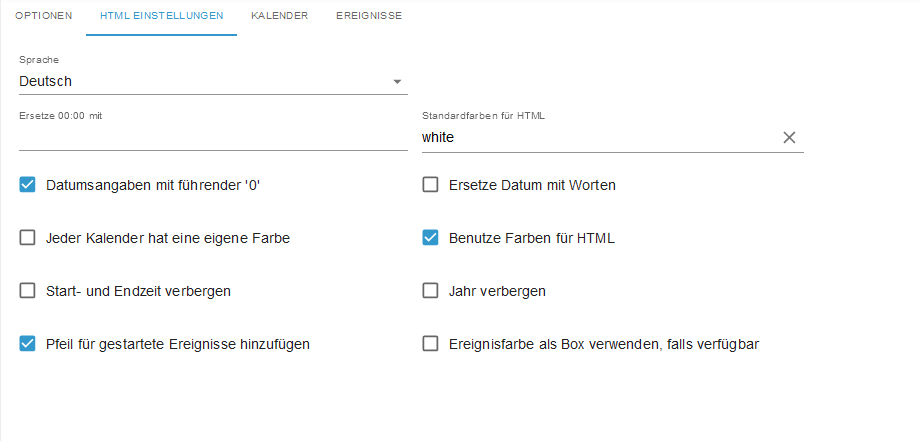Focus the Ersetze 00:00 mit input
This screenshot has height=441, width=920.
coord(212,138)
